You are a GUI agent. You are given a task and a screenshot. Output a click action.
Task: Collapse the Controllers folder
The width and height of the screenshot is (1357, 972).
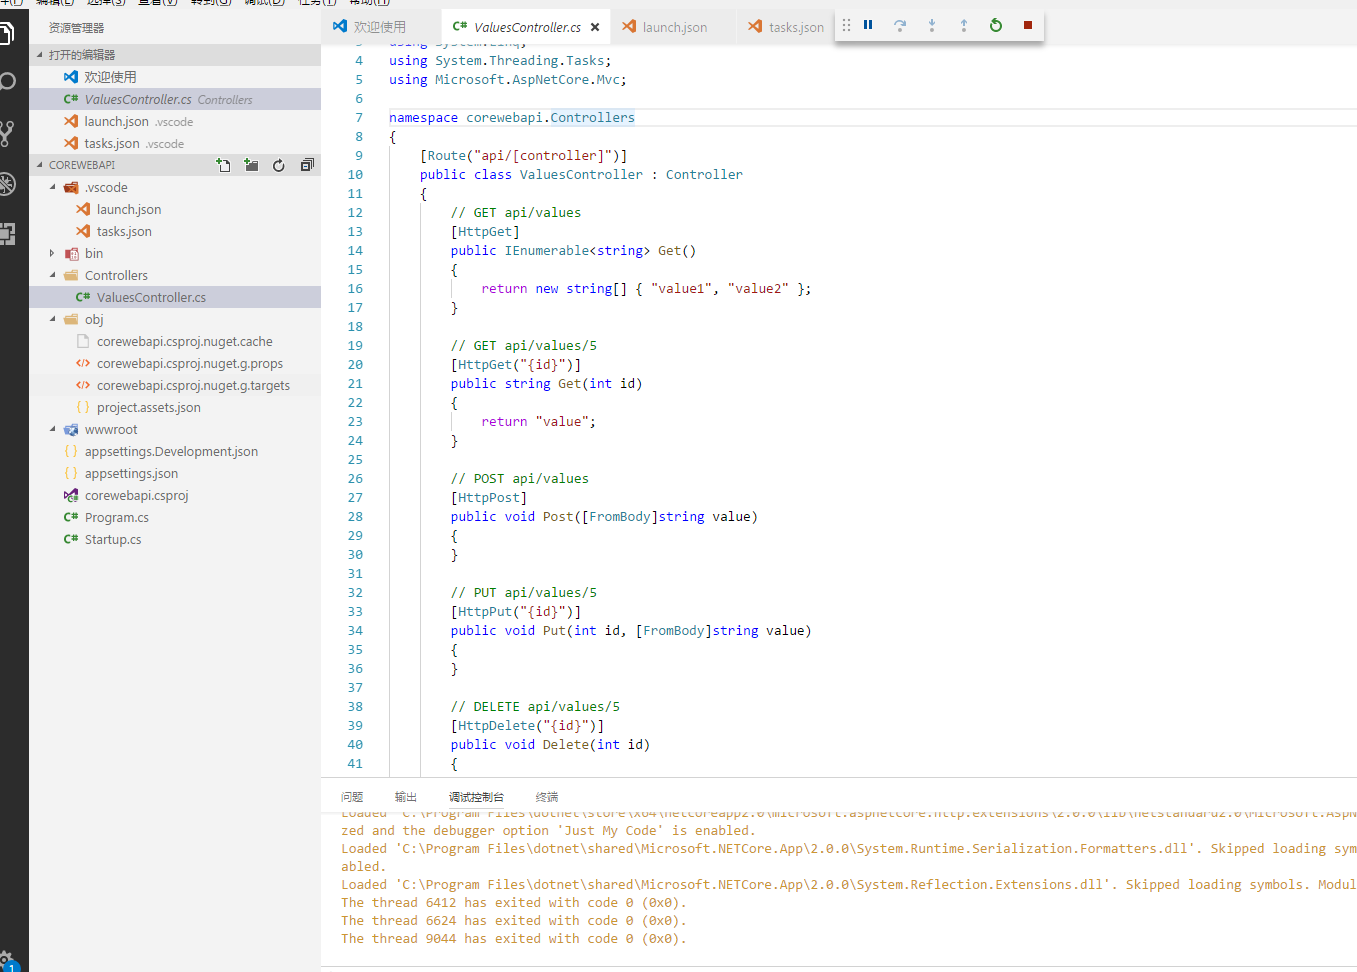pos(175,275)
